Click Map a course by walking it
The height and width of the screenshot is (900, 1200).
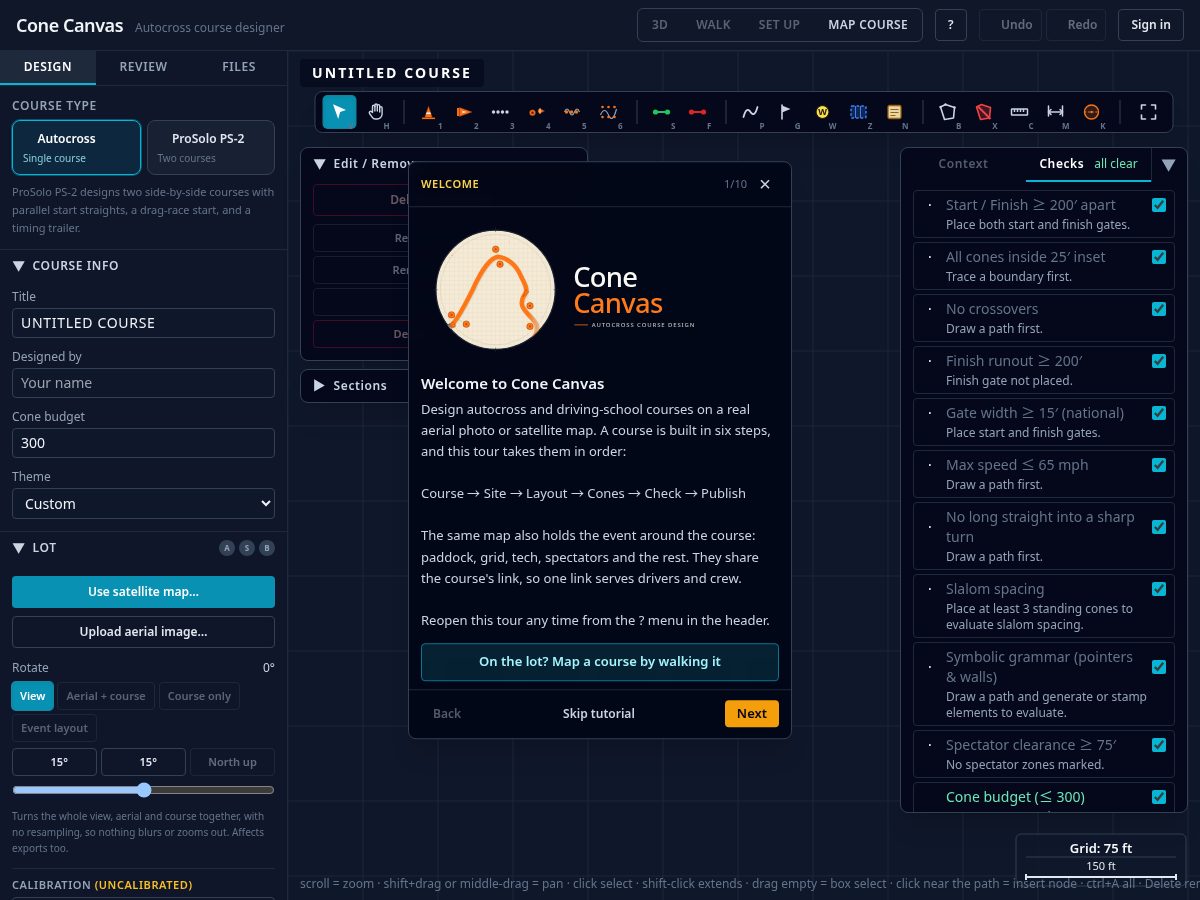pyautogui.click(x=600, y=662)
